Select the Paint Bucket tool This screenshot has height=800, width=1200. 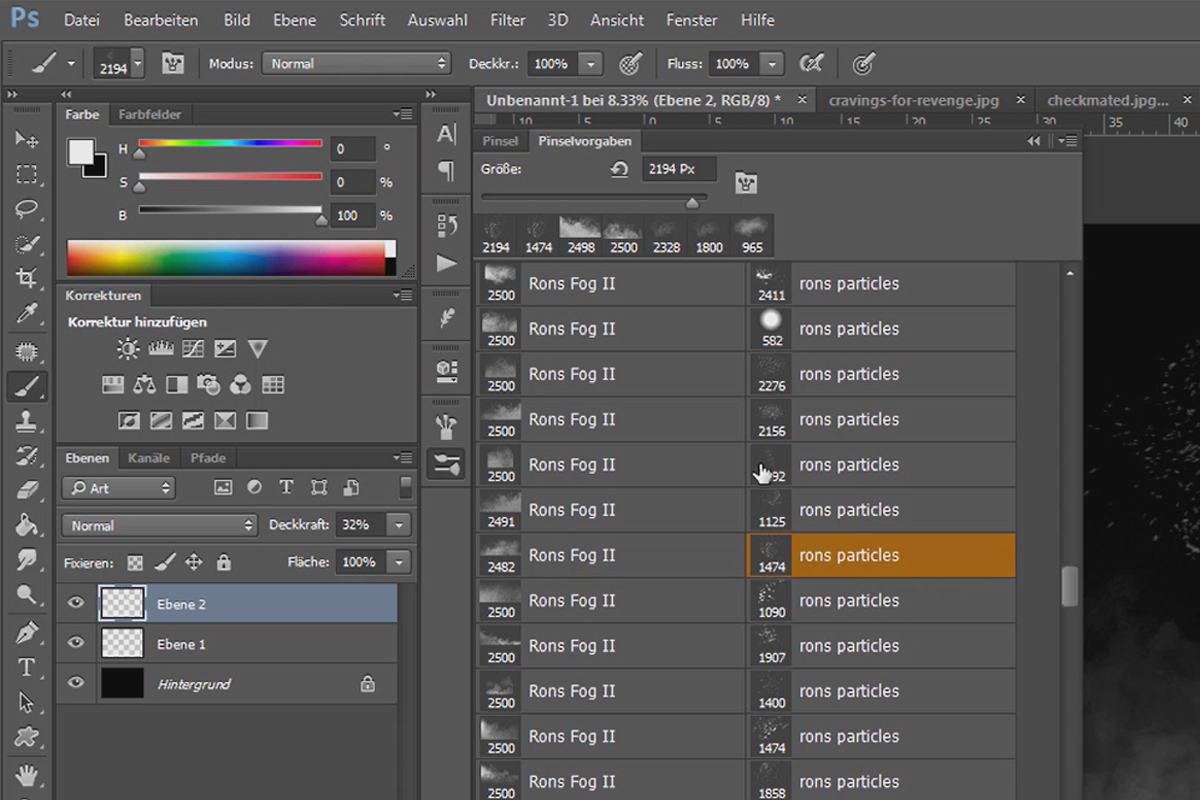click(27, 525)
